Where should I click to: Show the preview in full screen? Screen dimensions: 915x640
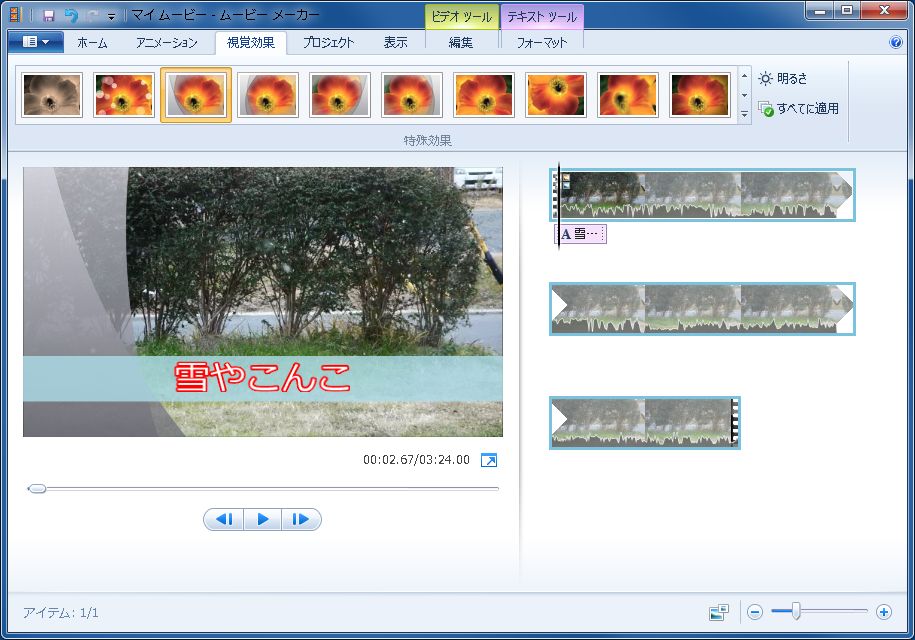coord(489,460)
